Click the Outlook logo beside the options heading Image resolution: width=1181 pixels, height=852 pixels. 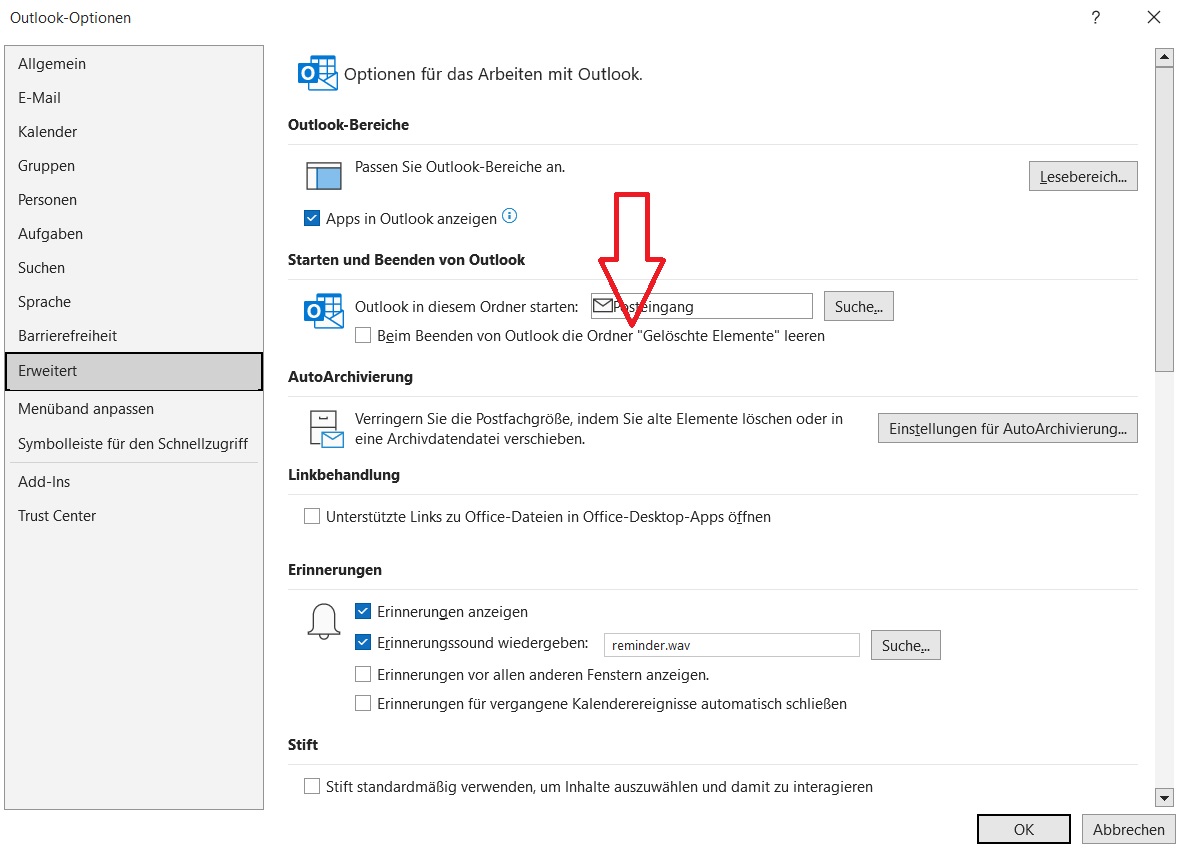317,73
